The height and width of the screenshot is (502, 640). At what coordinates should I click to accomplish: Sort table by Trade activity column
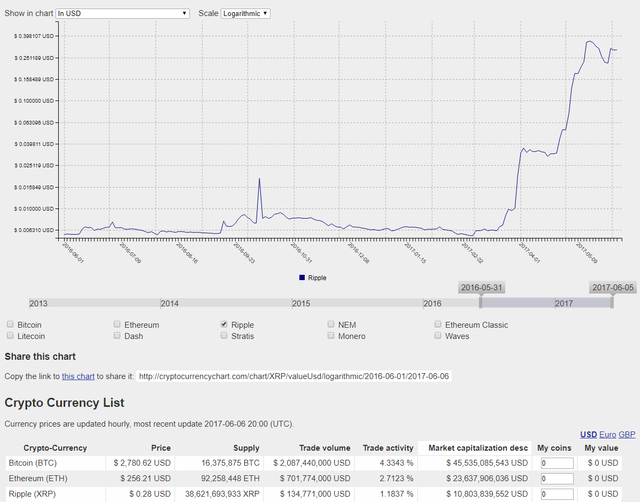pyautogui.click(x=388, y=448)
